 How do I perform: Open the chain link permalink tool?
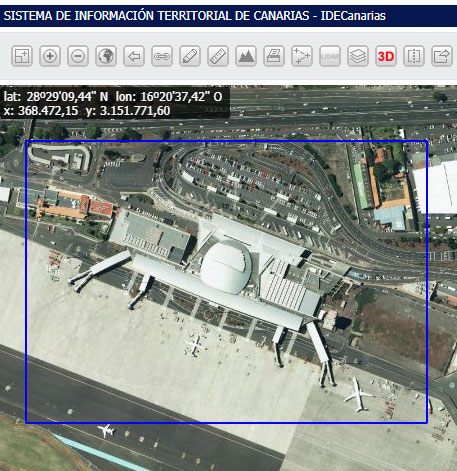[x=162, y=56]
